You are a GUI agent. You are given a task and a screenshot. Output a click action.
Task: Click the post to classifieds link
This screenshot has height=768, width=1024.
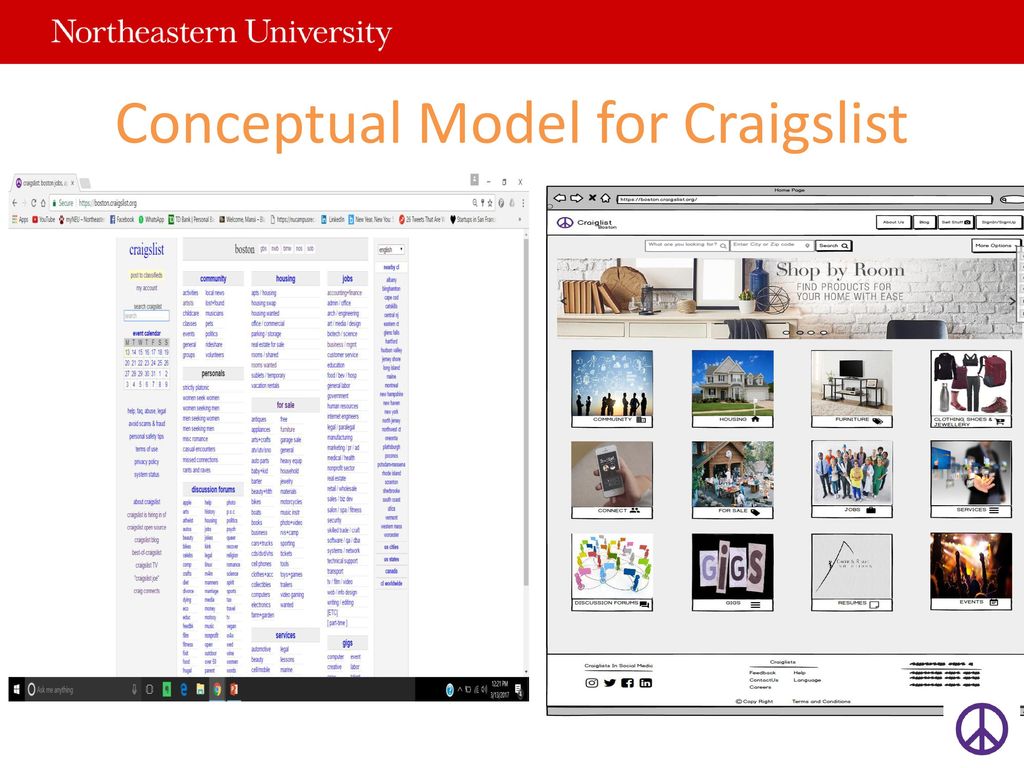pos(147,276)
